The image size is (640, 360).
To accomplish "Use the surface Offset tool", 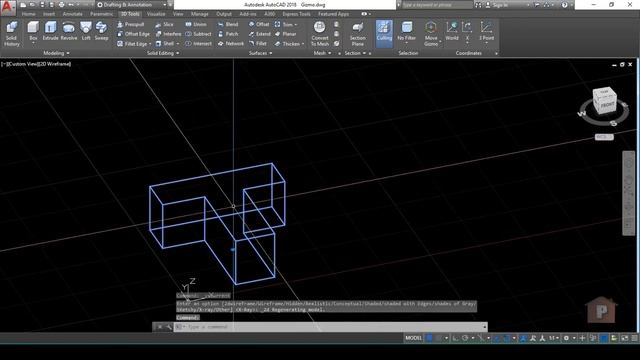I will (x=259, y=24).
